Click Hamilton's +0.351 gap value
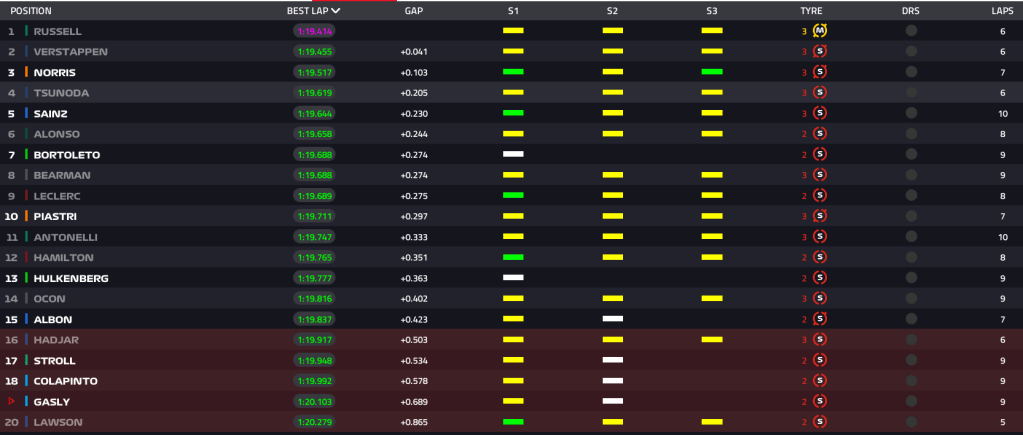 coord(414,258)
